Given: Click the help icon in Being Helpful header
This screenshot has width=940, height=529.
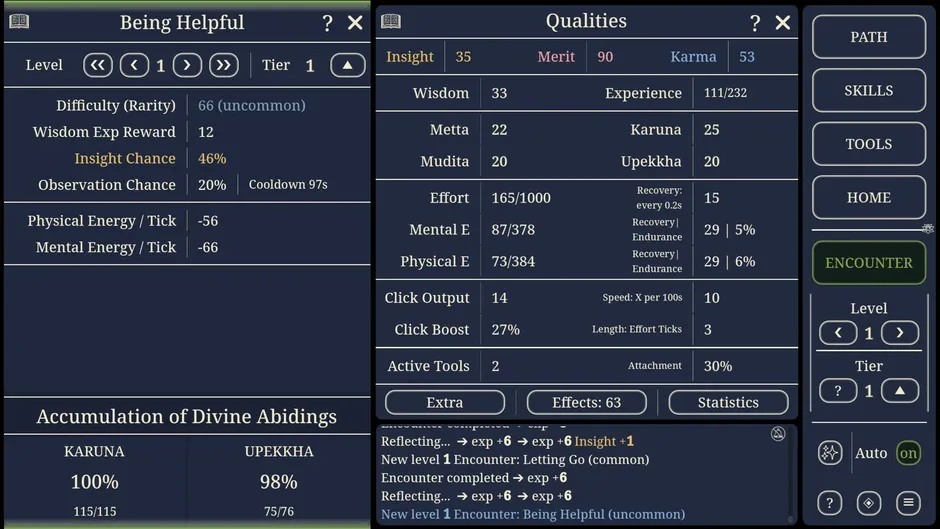Looking at the screenshot, I should click(327, 23).
